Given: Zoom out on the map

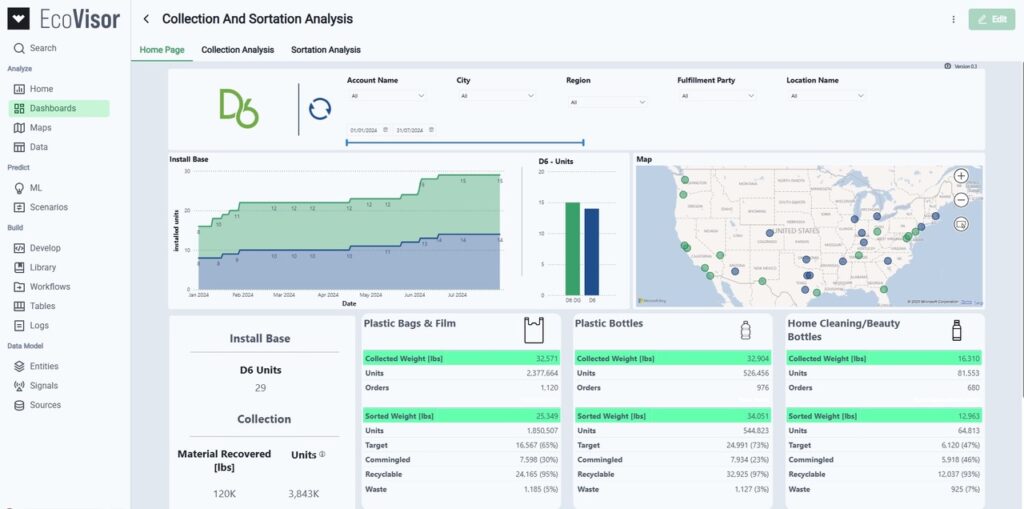Looking at the screenshot, I should click(961, 199).
